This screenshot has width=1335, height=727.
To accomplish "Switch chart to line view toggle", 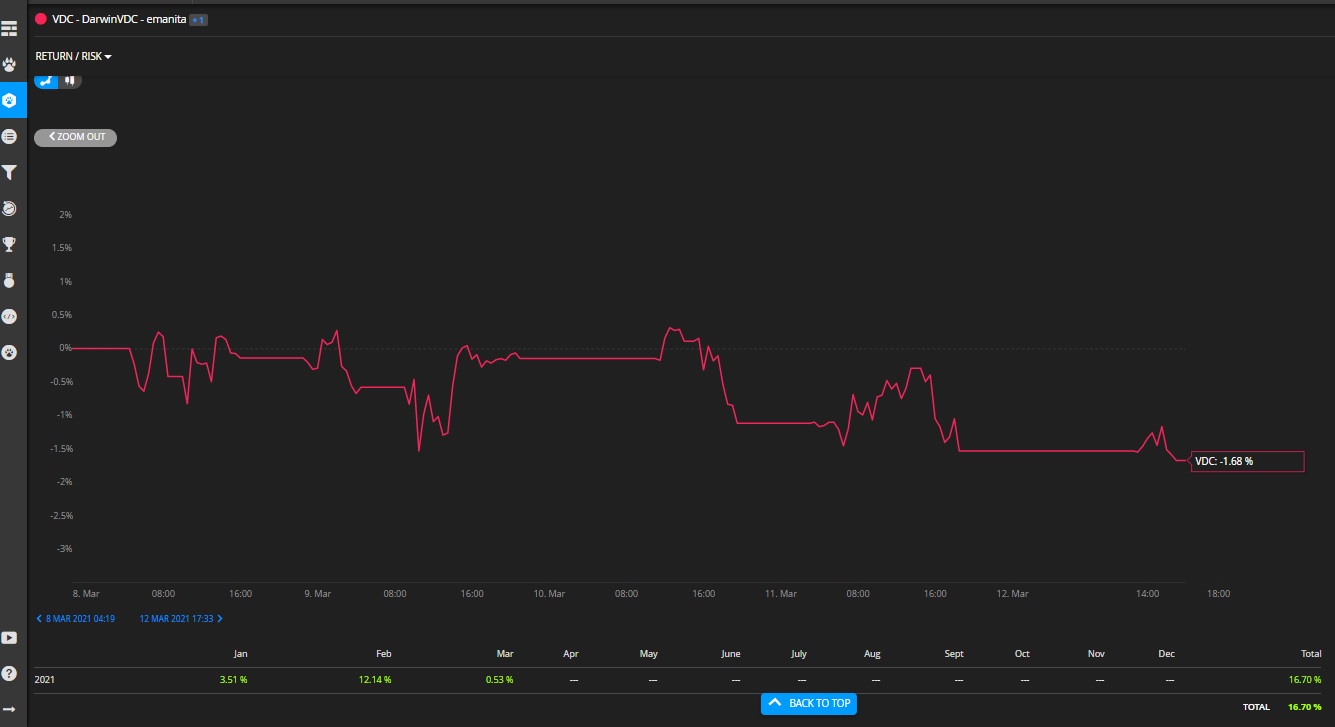I will 47,80.
